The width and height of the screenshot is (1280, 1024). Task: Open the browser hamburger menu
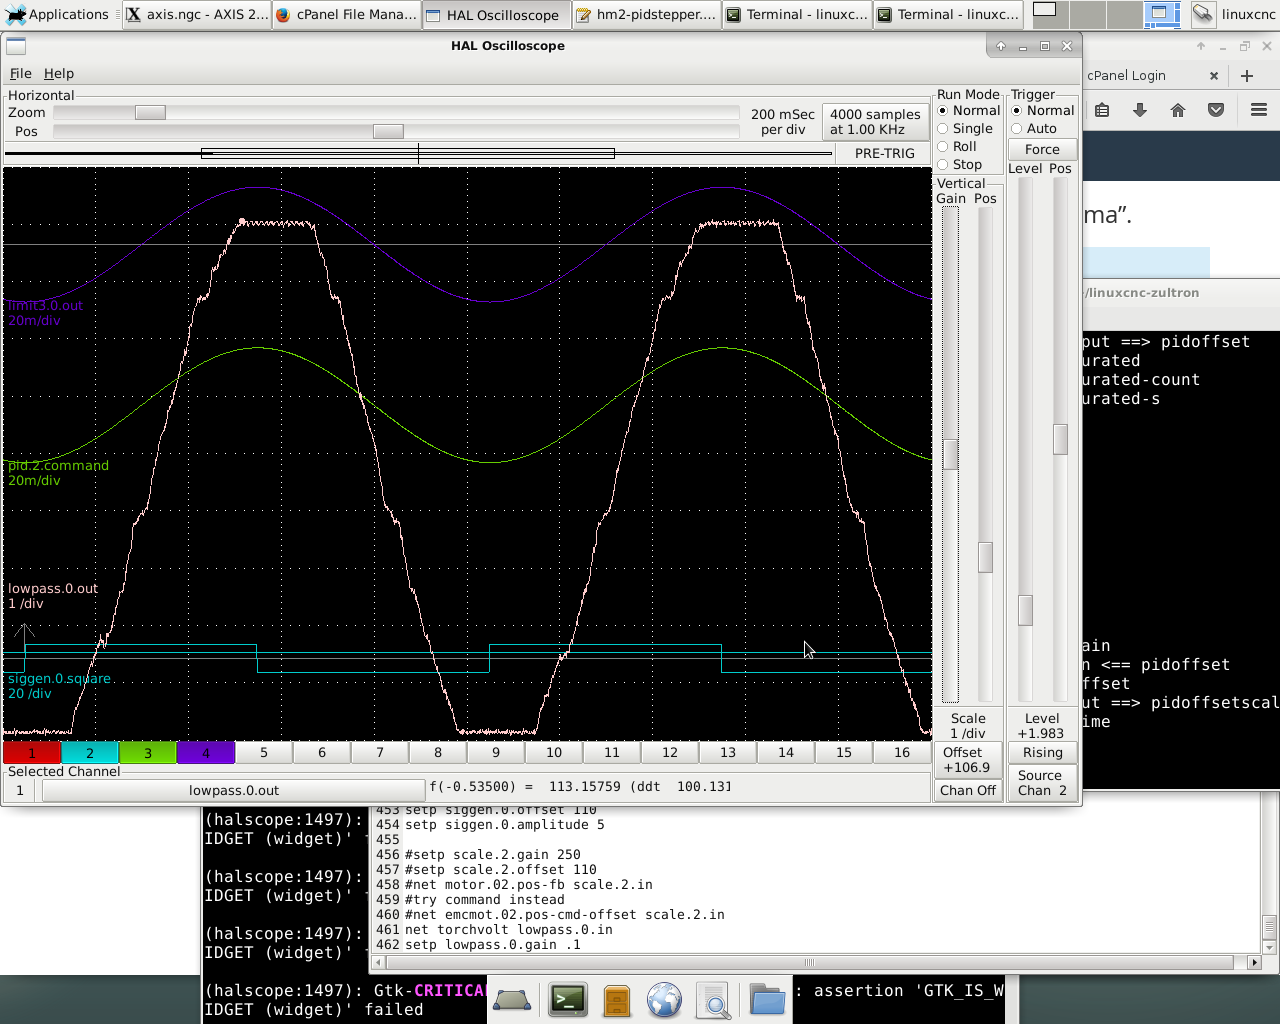pyautogui.click(x=1259, y=110)
